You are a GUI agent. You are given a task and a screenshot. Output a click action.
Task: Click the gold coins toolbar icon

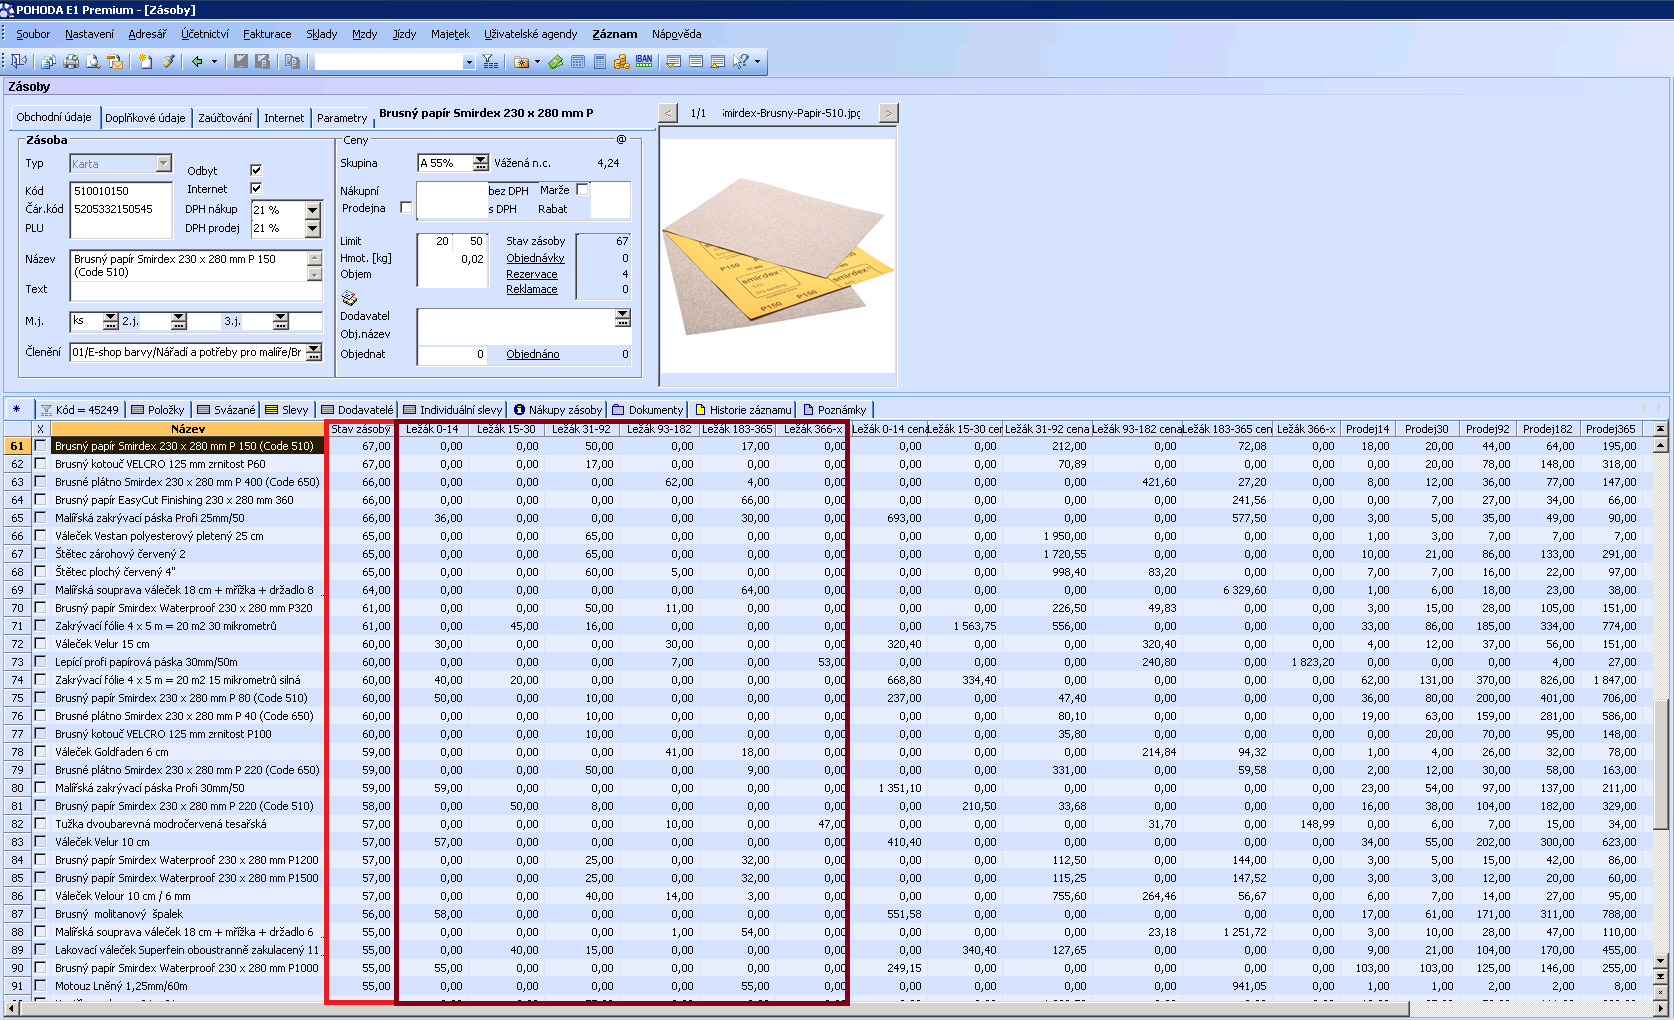(621, 61)
